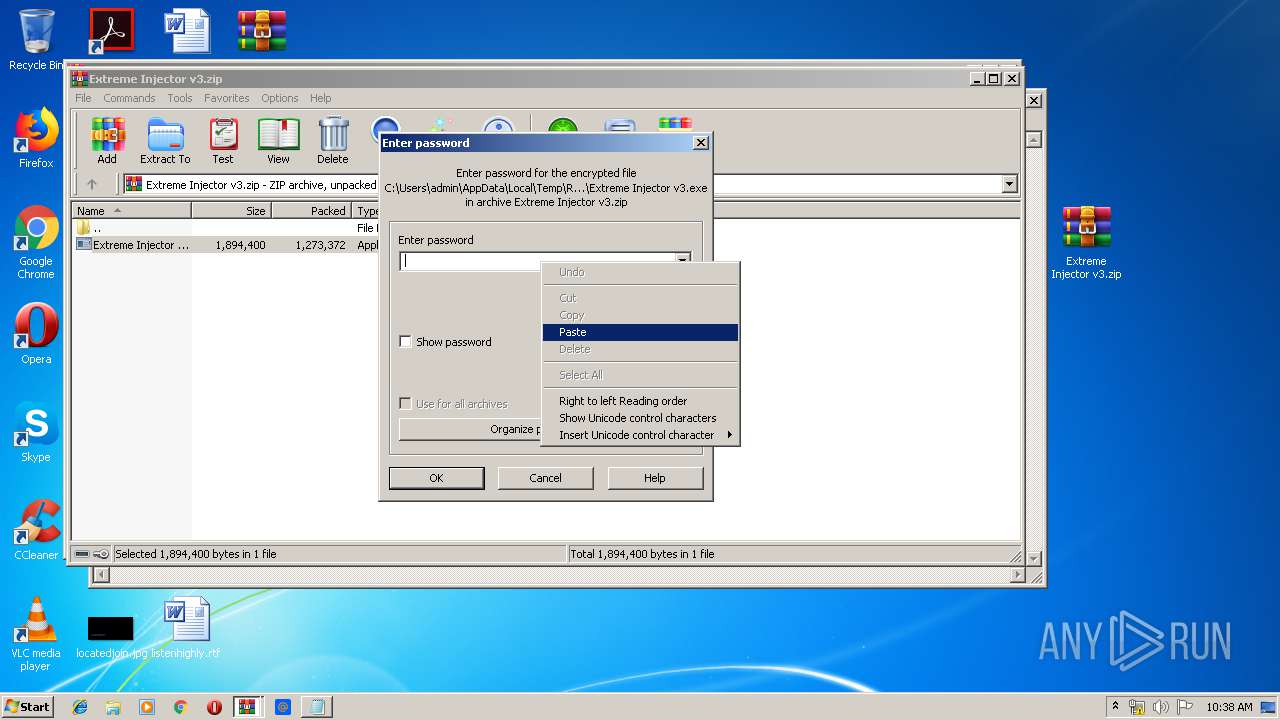
Task: Click the View file toolbar icon
Action: [x=278, y=141]
